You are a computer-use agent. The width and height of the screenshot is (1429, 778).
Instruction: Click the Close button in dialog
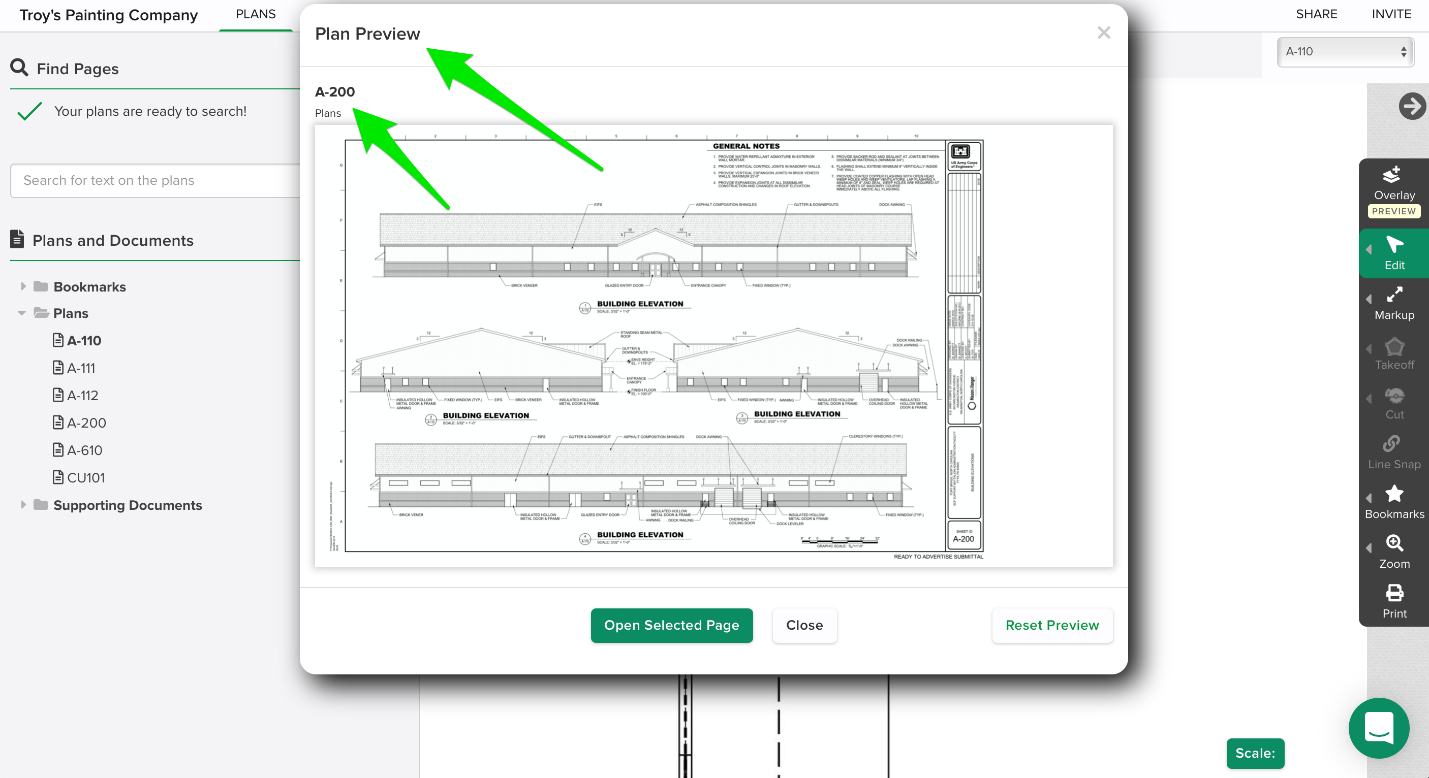pos(804,625)
